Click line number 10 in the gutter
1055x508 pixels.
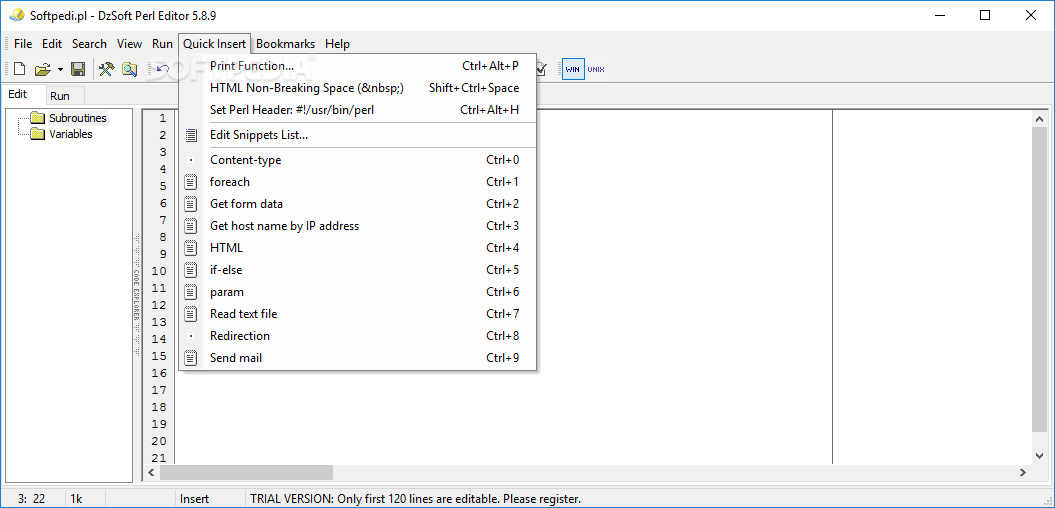[159, 271]
